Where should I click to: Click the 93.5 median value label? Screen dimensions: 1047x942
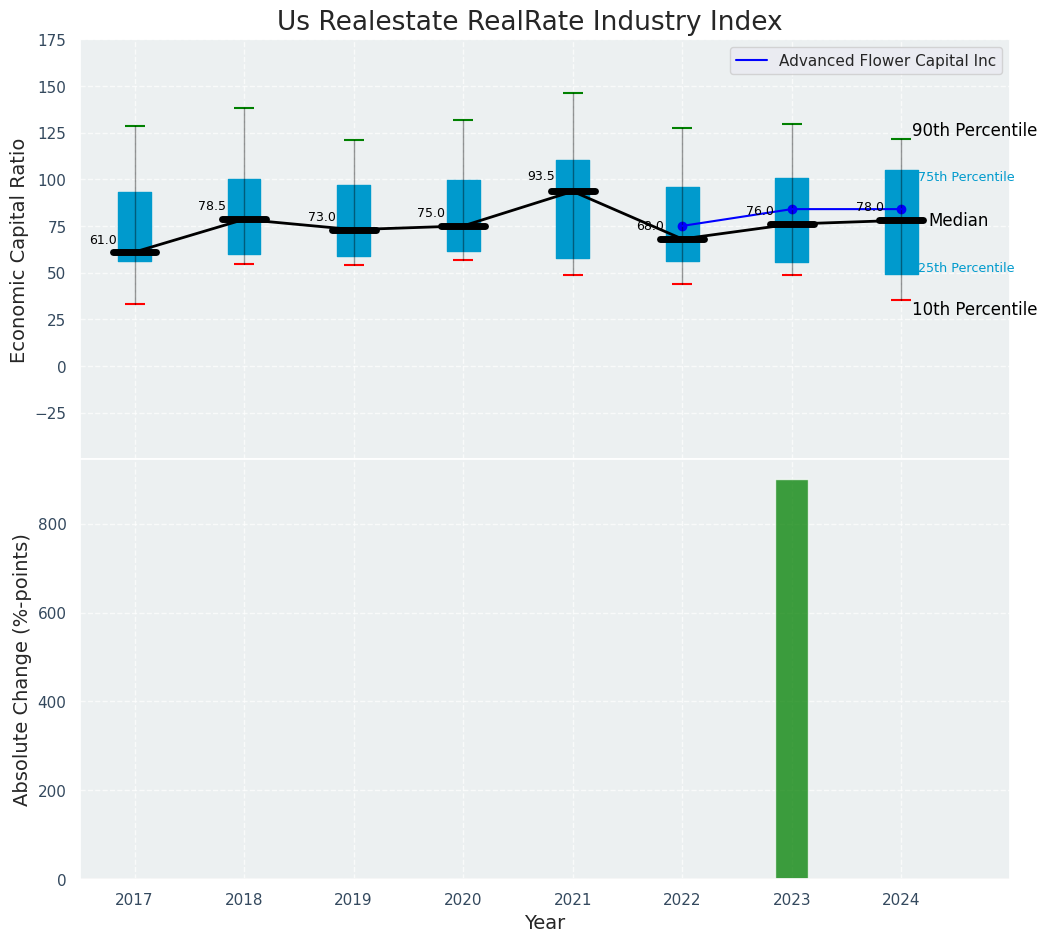(540, 177)
